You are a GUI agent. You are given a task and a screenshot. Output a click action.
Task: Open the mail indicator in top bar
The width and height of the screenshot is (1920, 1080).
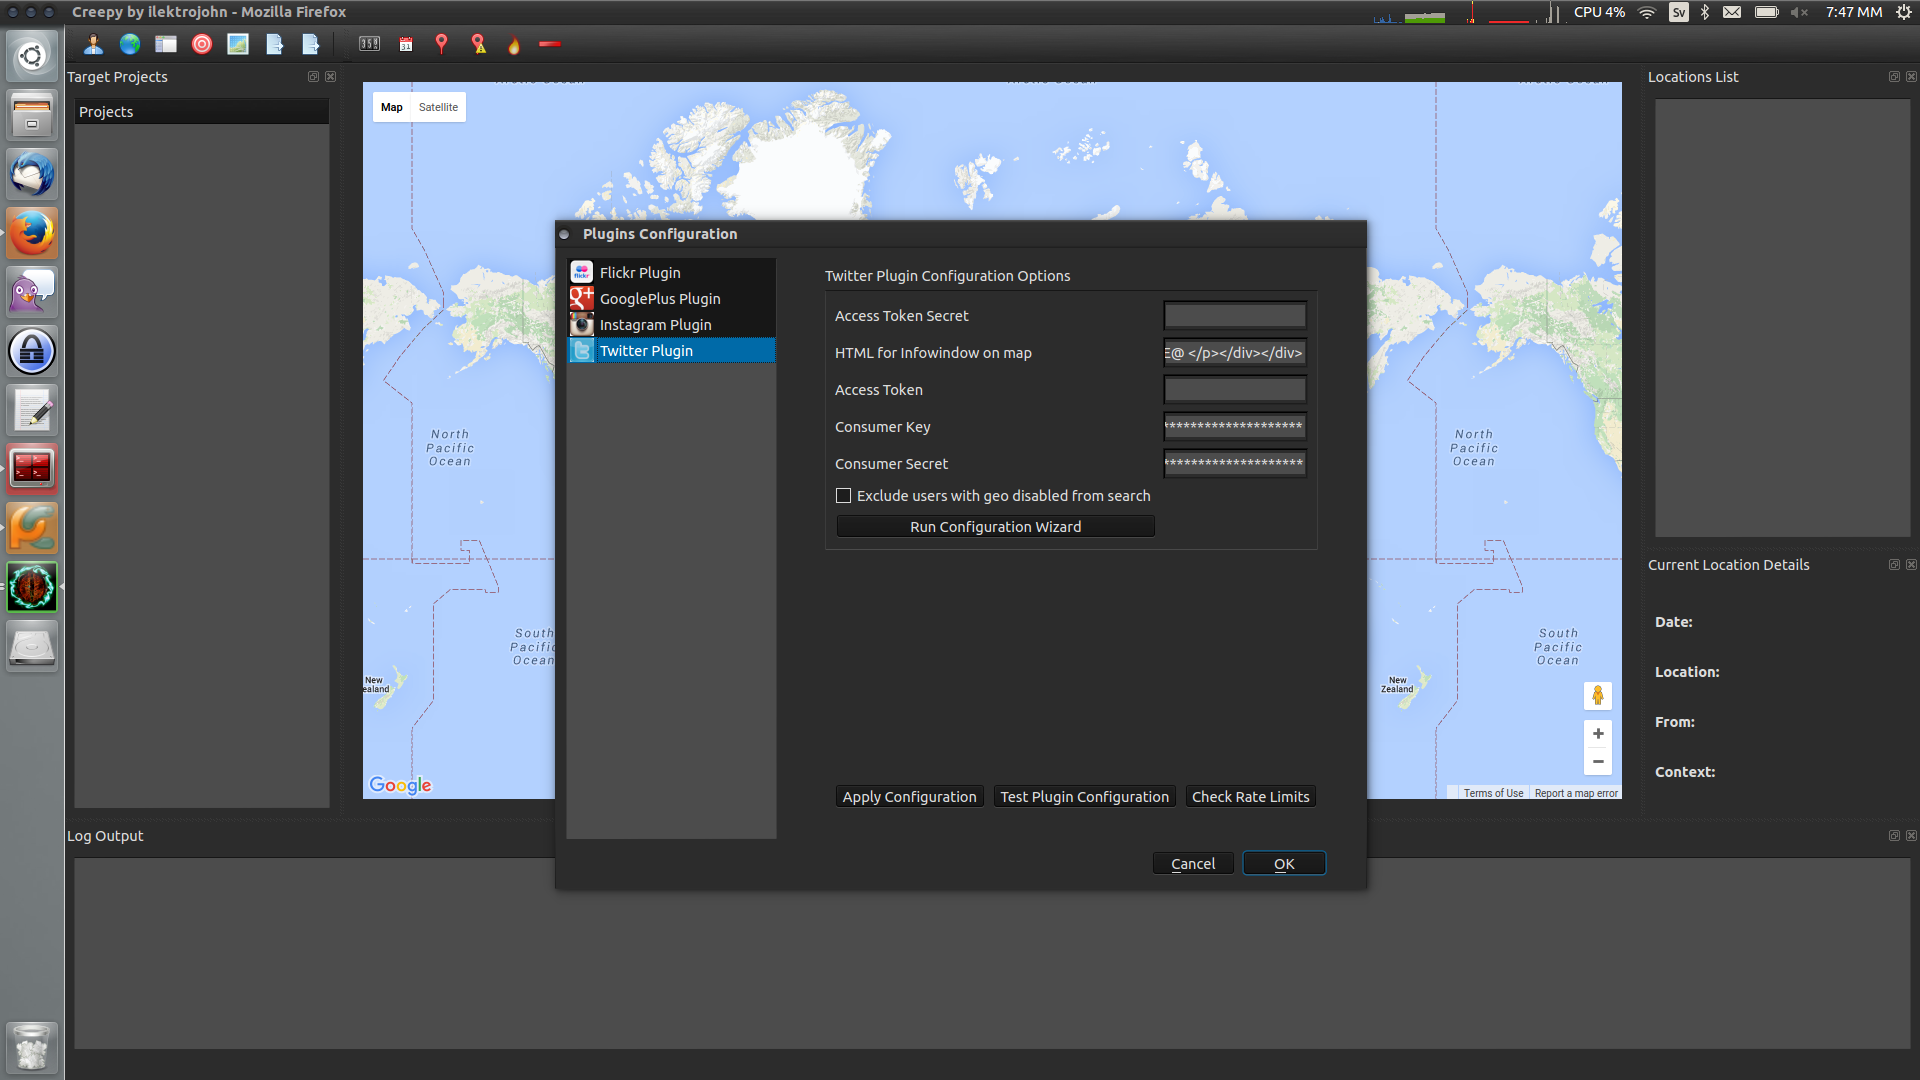point(1732,12)
